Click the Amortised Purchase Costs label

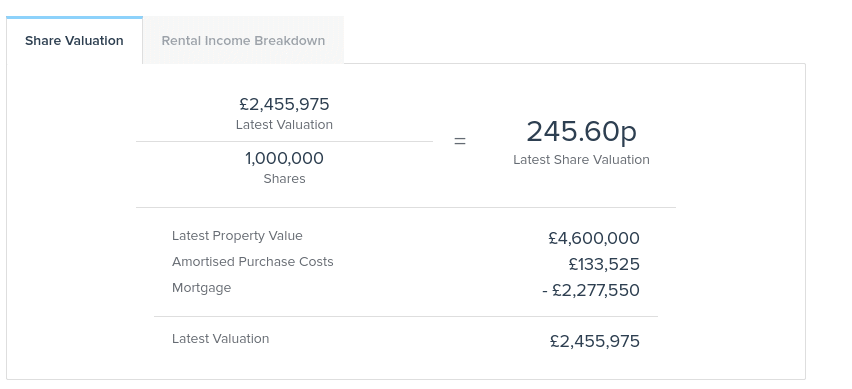(x=253, y=262)
